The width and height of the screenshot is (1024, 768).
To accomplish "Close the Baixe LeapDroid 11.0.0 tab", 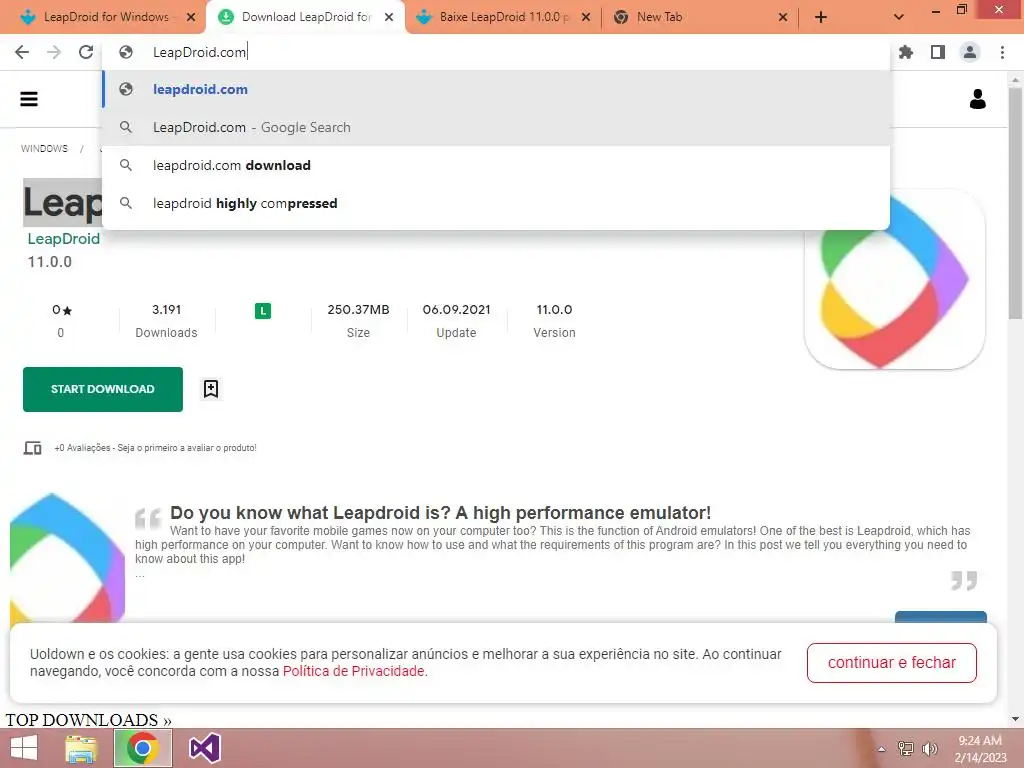I will 586,18.
